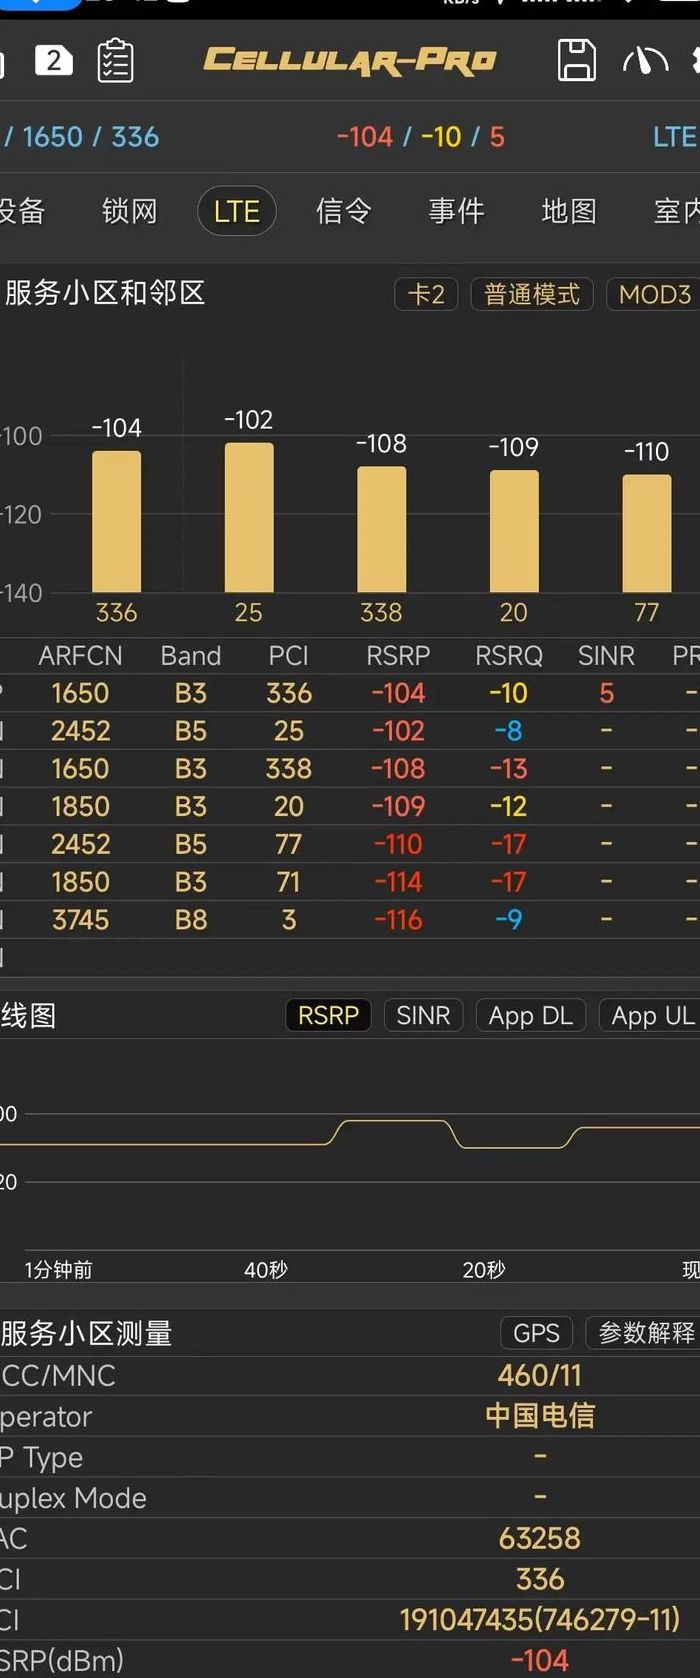The height and width of the screenshot is (1678, 700).
Task: Switch to the LTE tab
Action: [x=236, y=211]
